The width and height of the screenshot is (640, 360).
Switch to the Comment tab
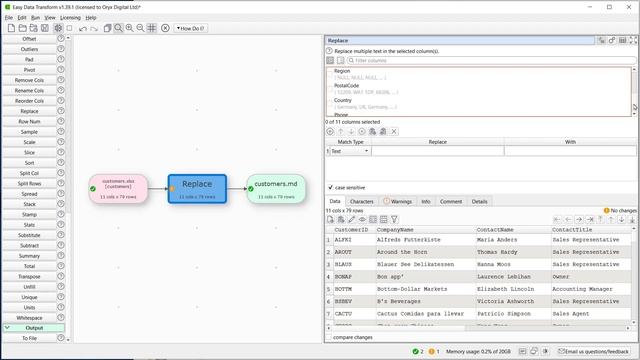[x=451, y=202]
